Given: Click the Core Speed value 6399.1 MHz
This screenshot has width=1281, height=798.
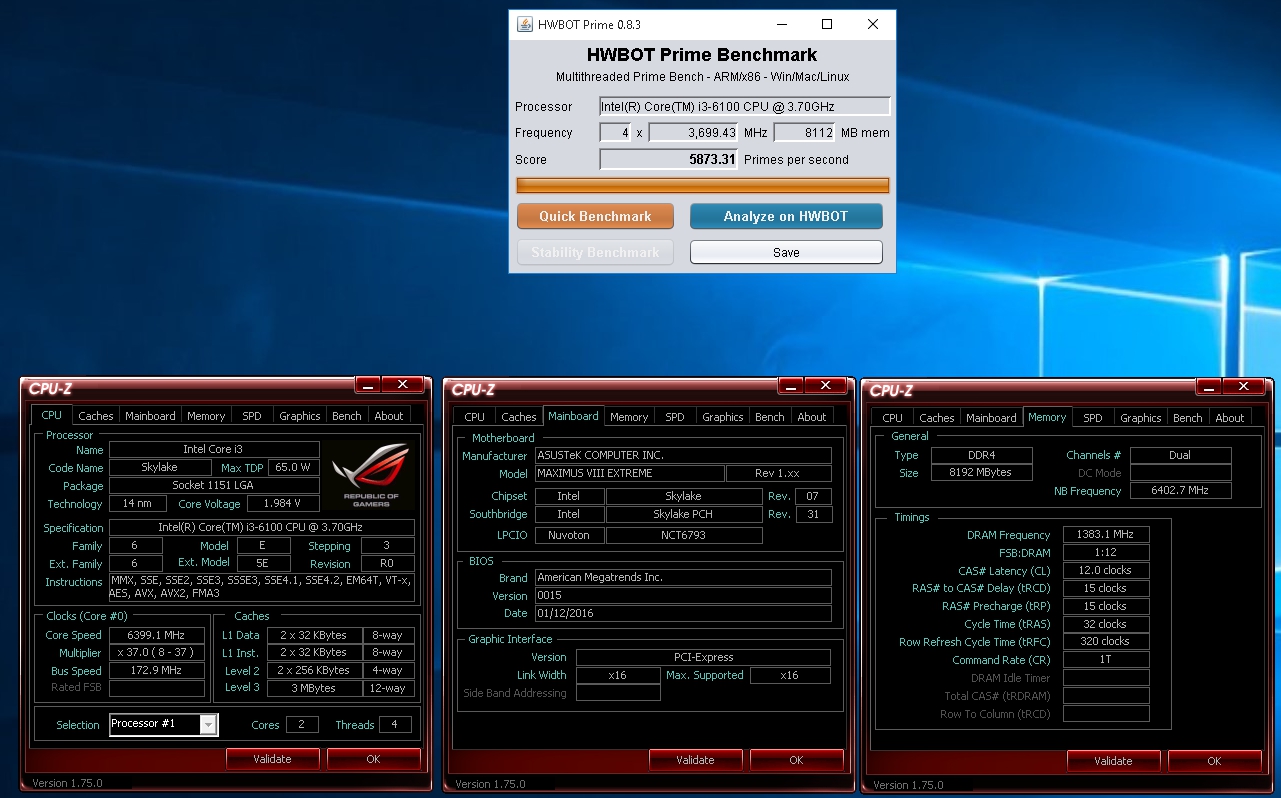Looking at the screenshot, I should 157,635.
